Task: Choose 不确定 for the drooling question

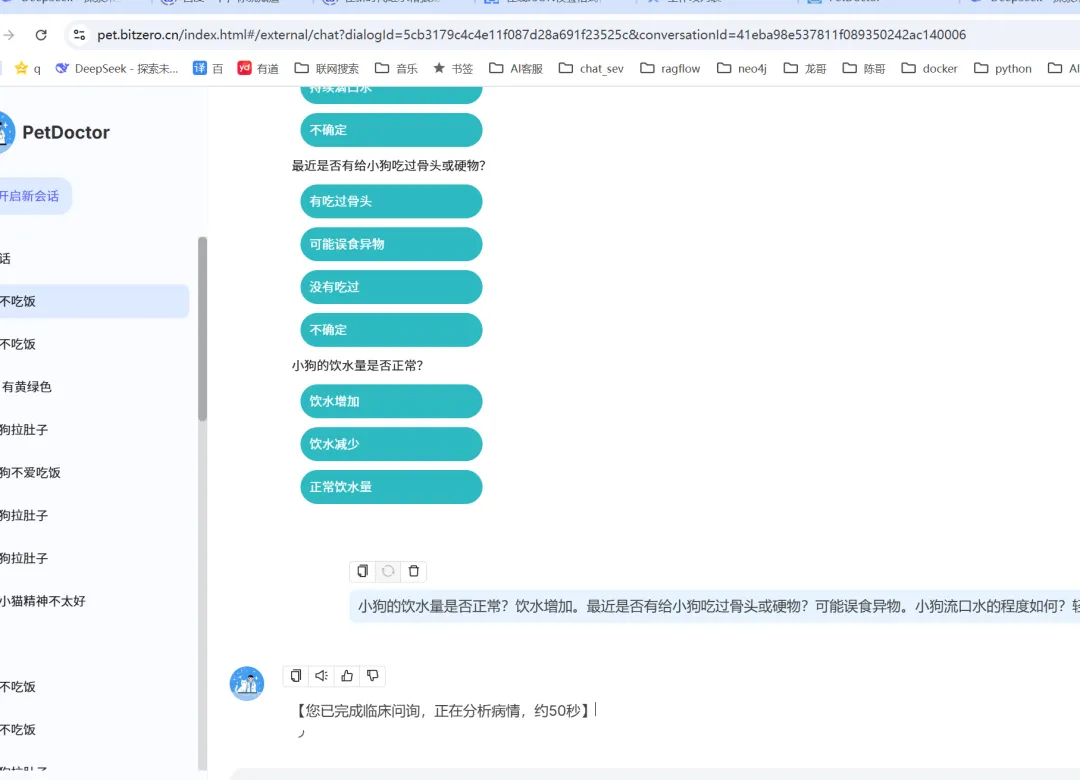Action: (x=391, y=130)
